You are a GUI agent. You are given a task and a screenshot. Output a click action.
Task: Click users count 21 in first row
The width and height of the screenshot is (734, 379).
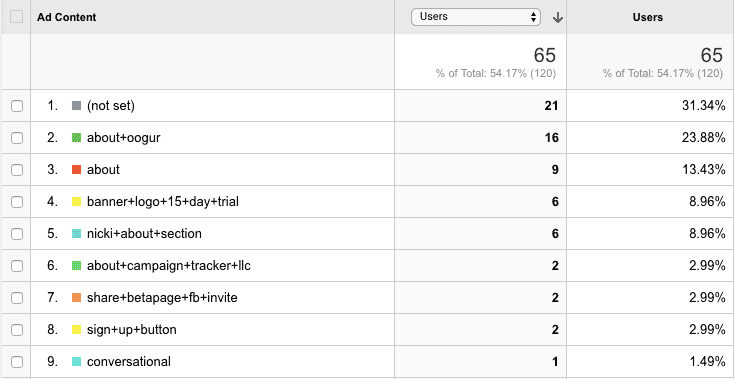[551, 106]
